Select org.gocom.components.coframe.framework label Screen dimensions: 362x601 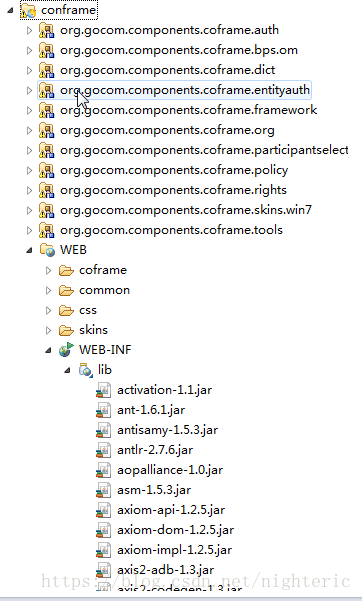pyautogui.click(x=189, y=110)
